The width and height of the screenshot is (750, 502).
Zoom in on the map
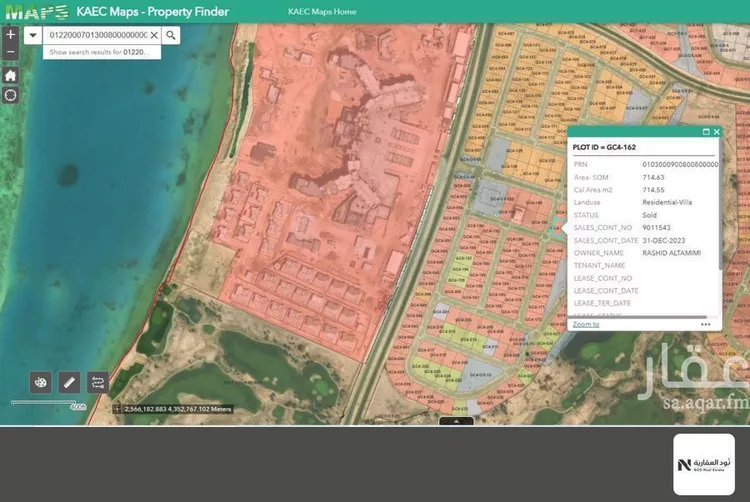11,34
